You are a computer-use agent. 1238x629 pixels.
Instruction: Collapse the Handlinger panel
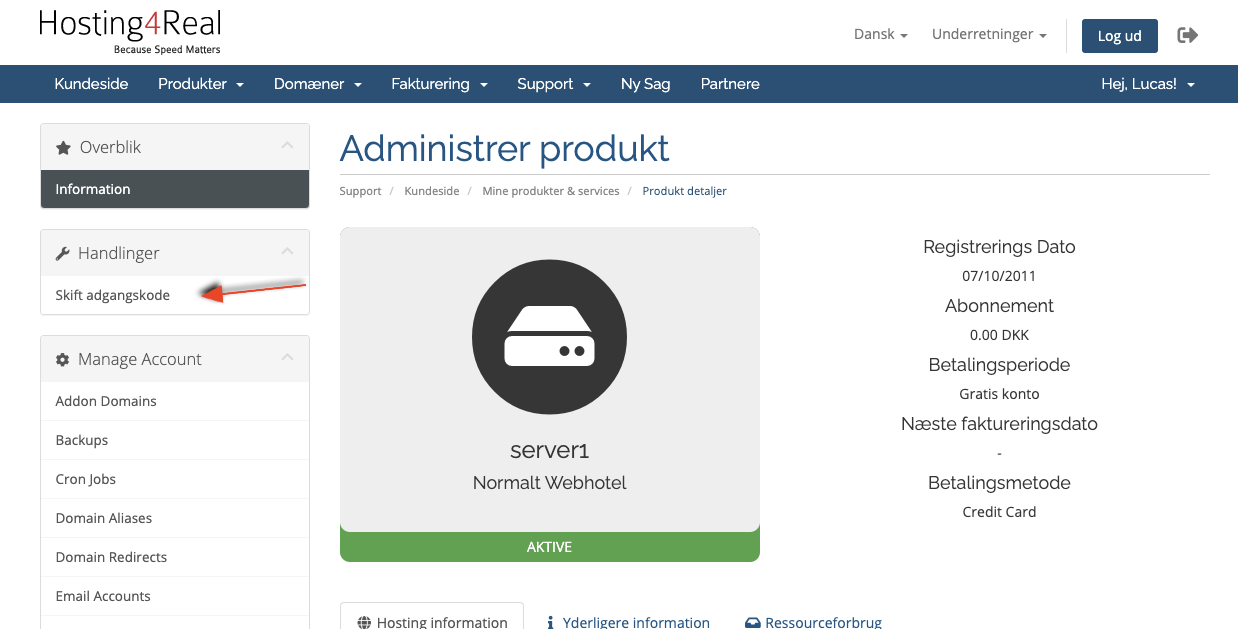(x=287, y=250)
